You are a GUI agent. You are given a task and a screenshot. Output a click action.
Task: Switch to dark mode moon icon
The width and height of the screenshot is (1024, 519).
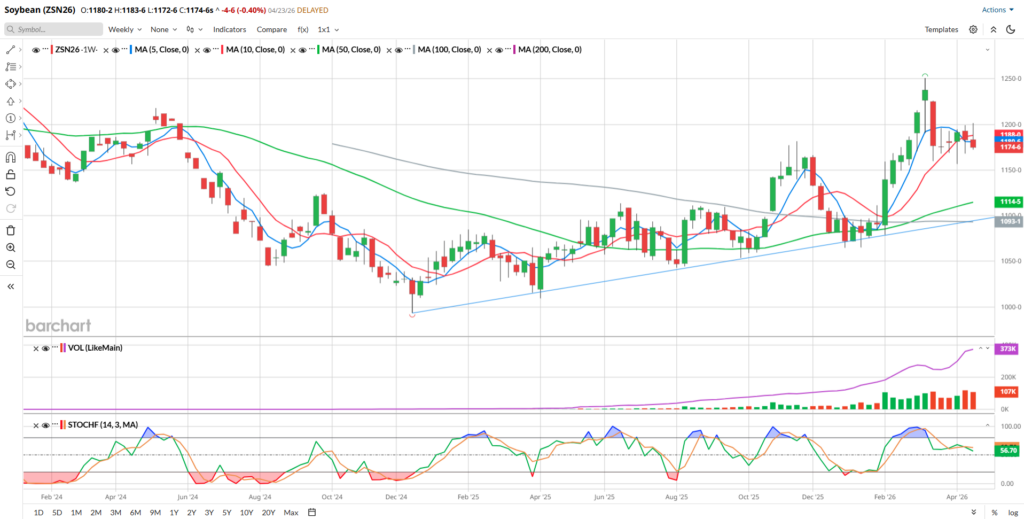1010,29
